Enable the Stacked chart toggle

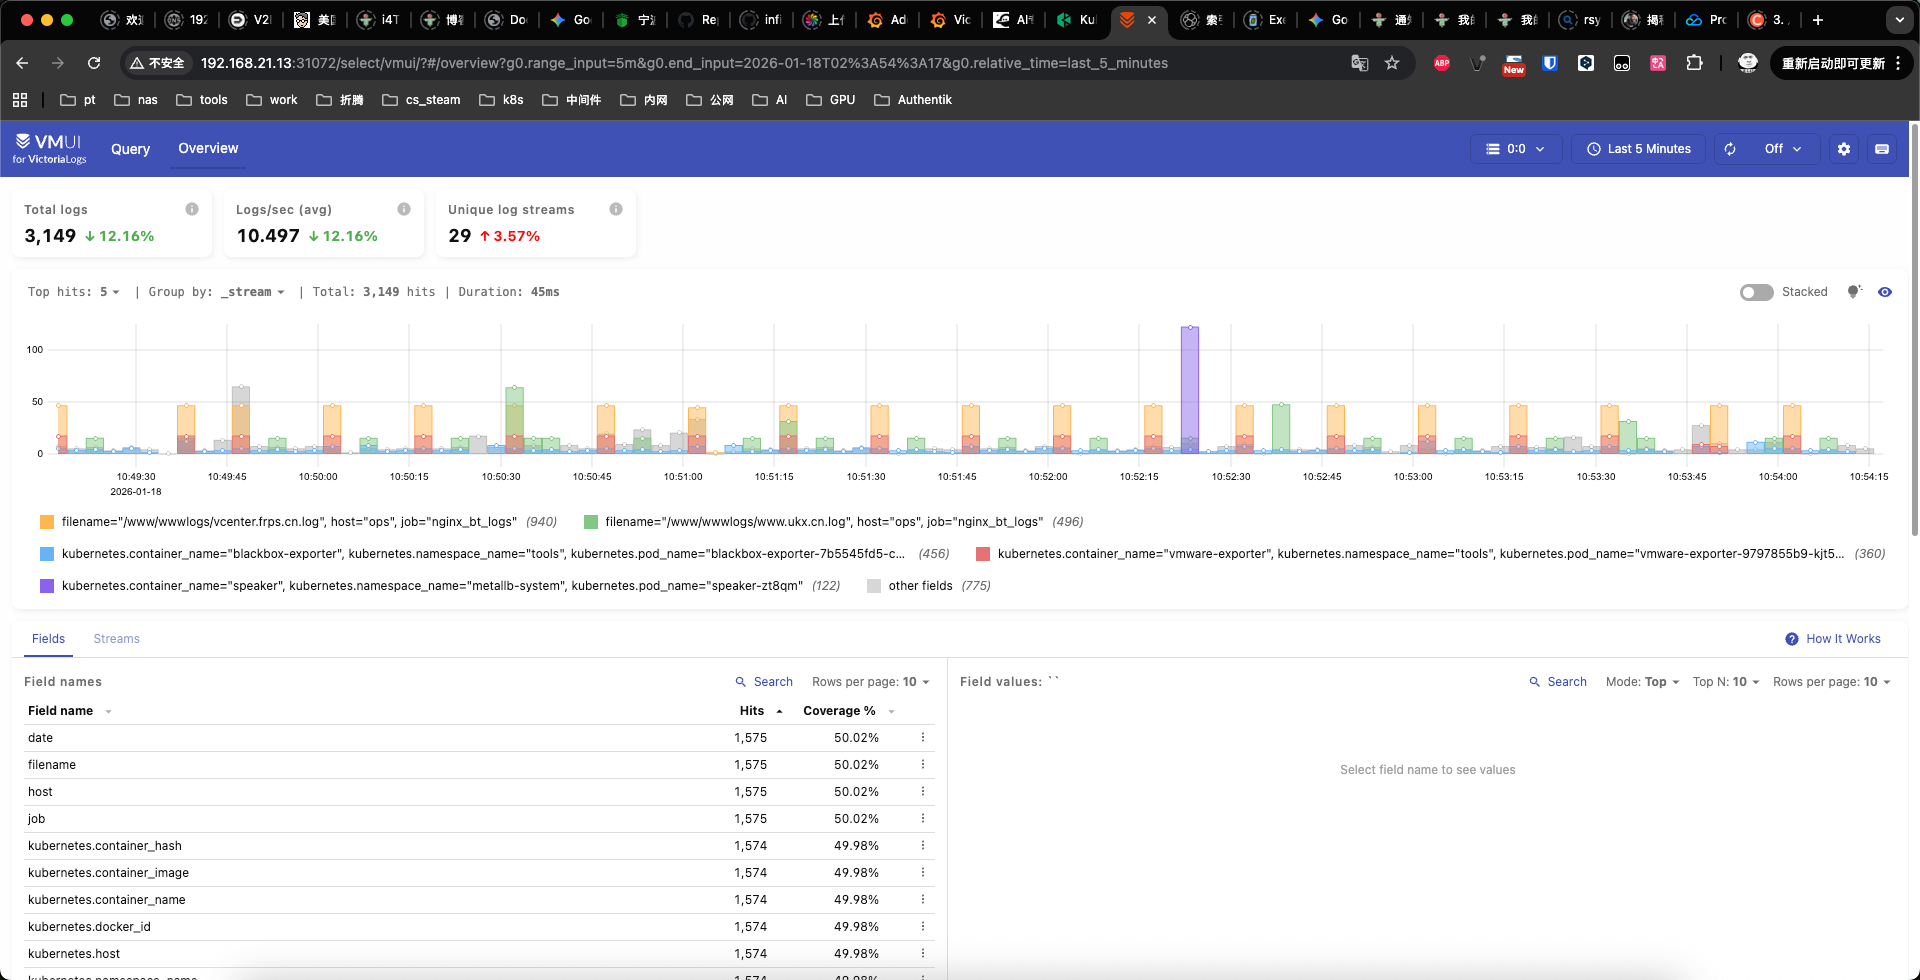[x=1756, y=292]
